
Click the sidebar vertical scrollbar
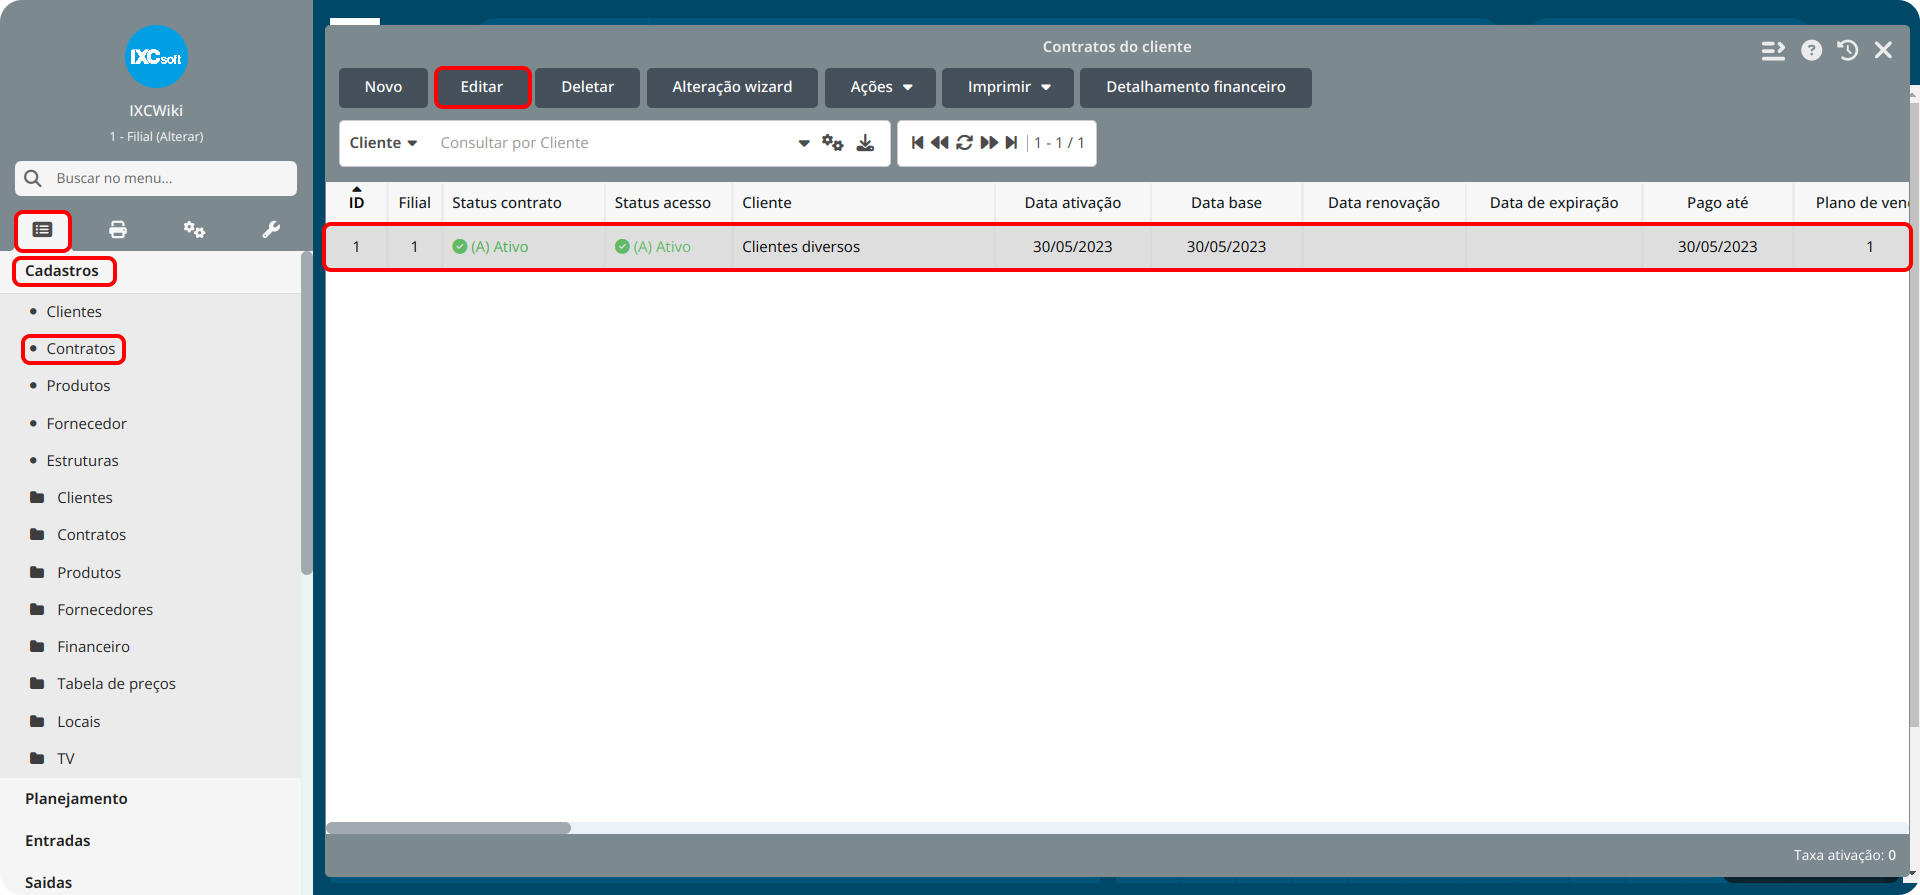[306, 412]
